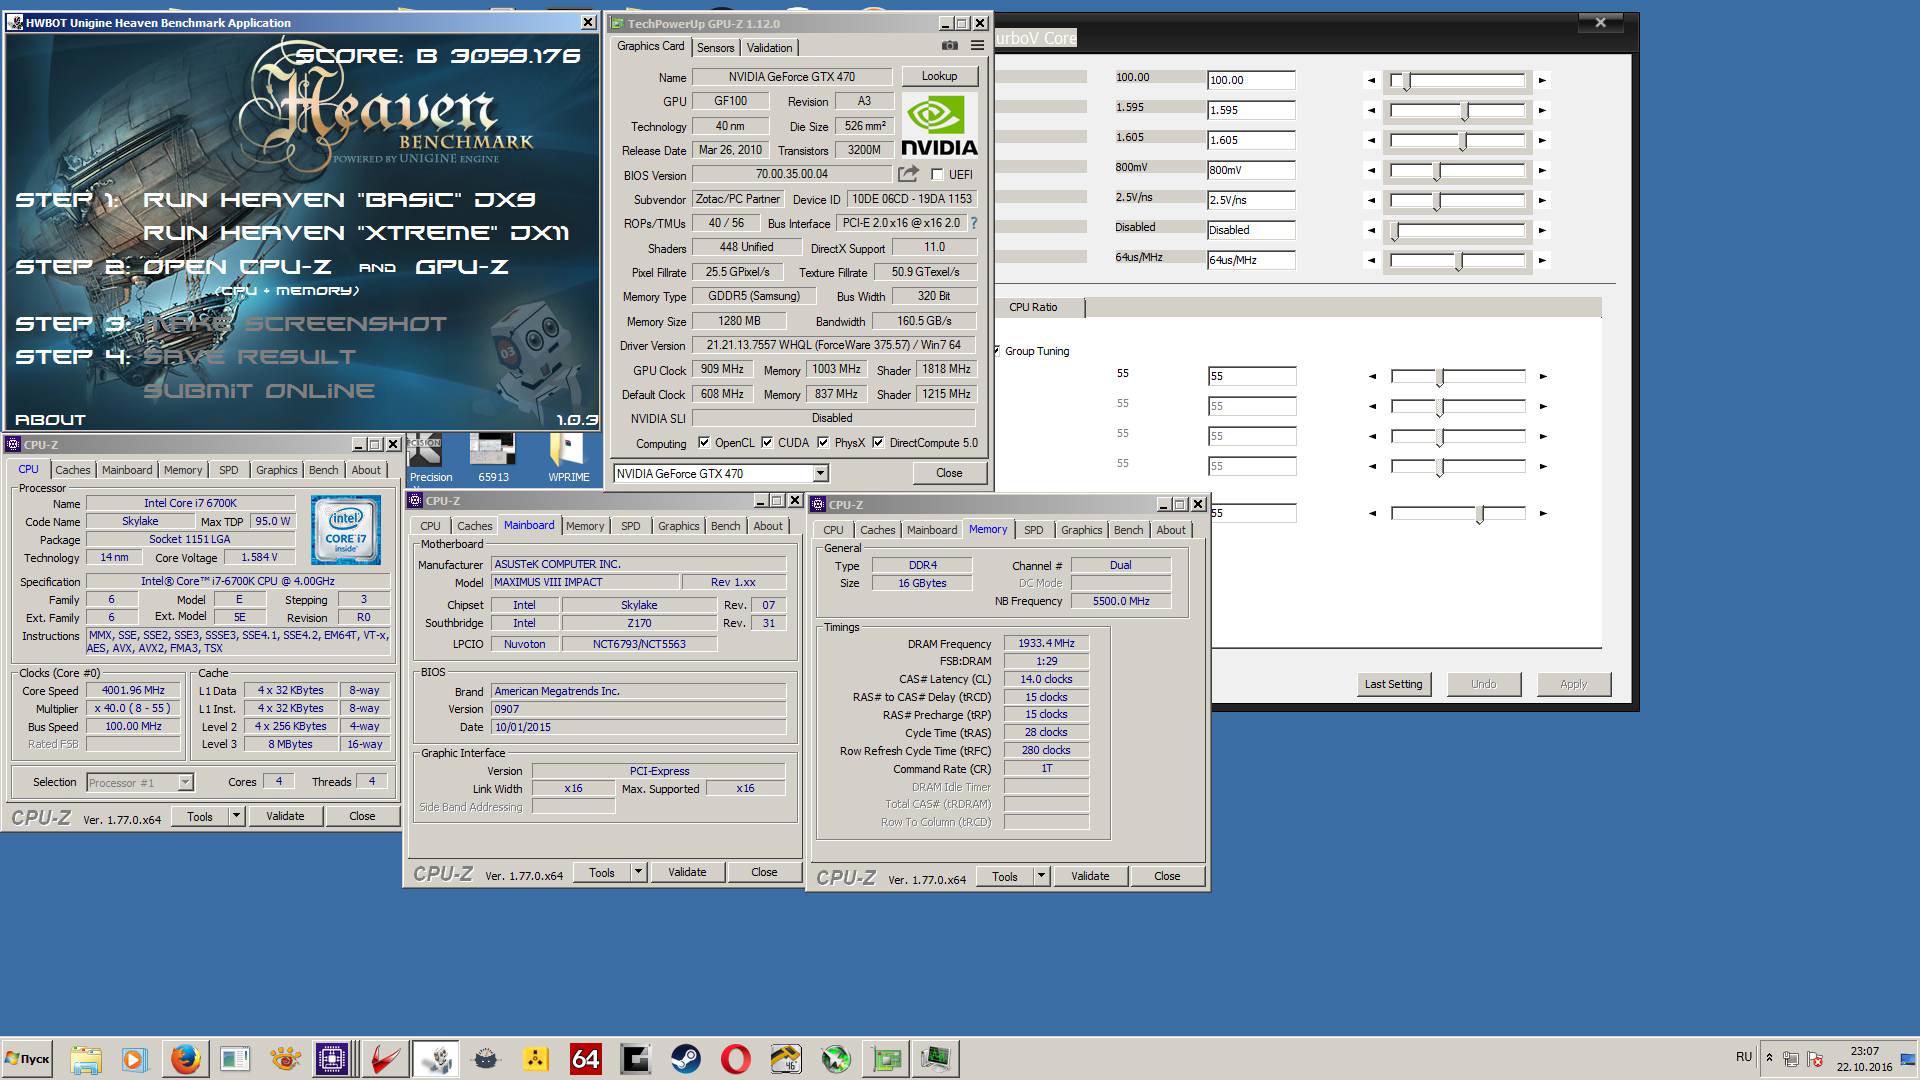The image size is (1920, 1080).
Task: Toggle the Group Tuning checkbox in TurboV
Action: 996,351
